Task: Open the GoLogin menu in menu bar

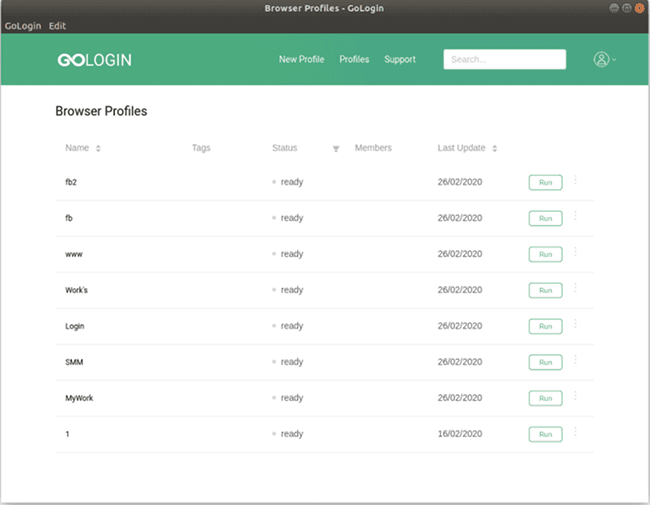Action: pyautogui.click(x=23, y=26)
